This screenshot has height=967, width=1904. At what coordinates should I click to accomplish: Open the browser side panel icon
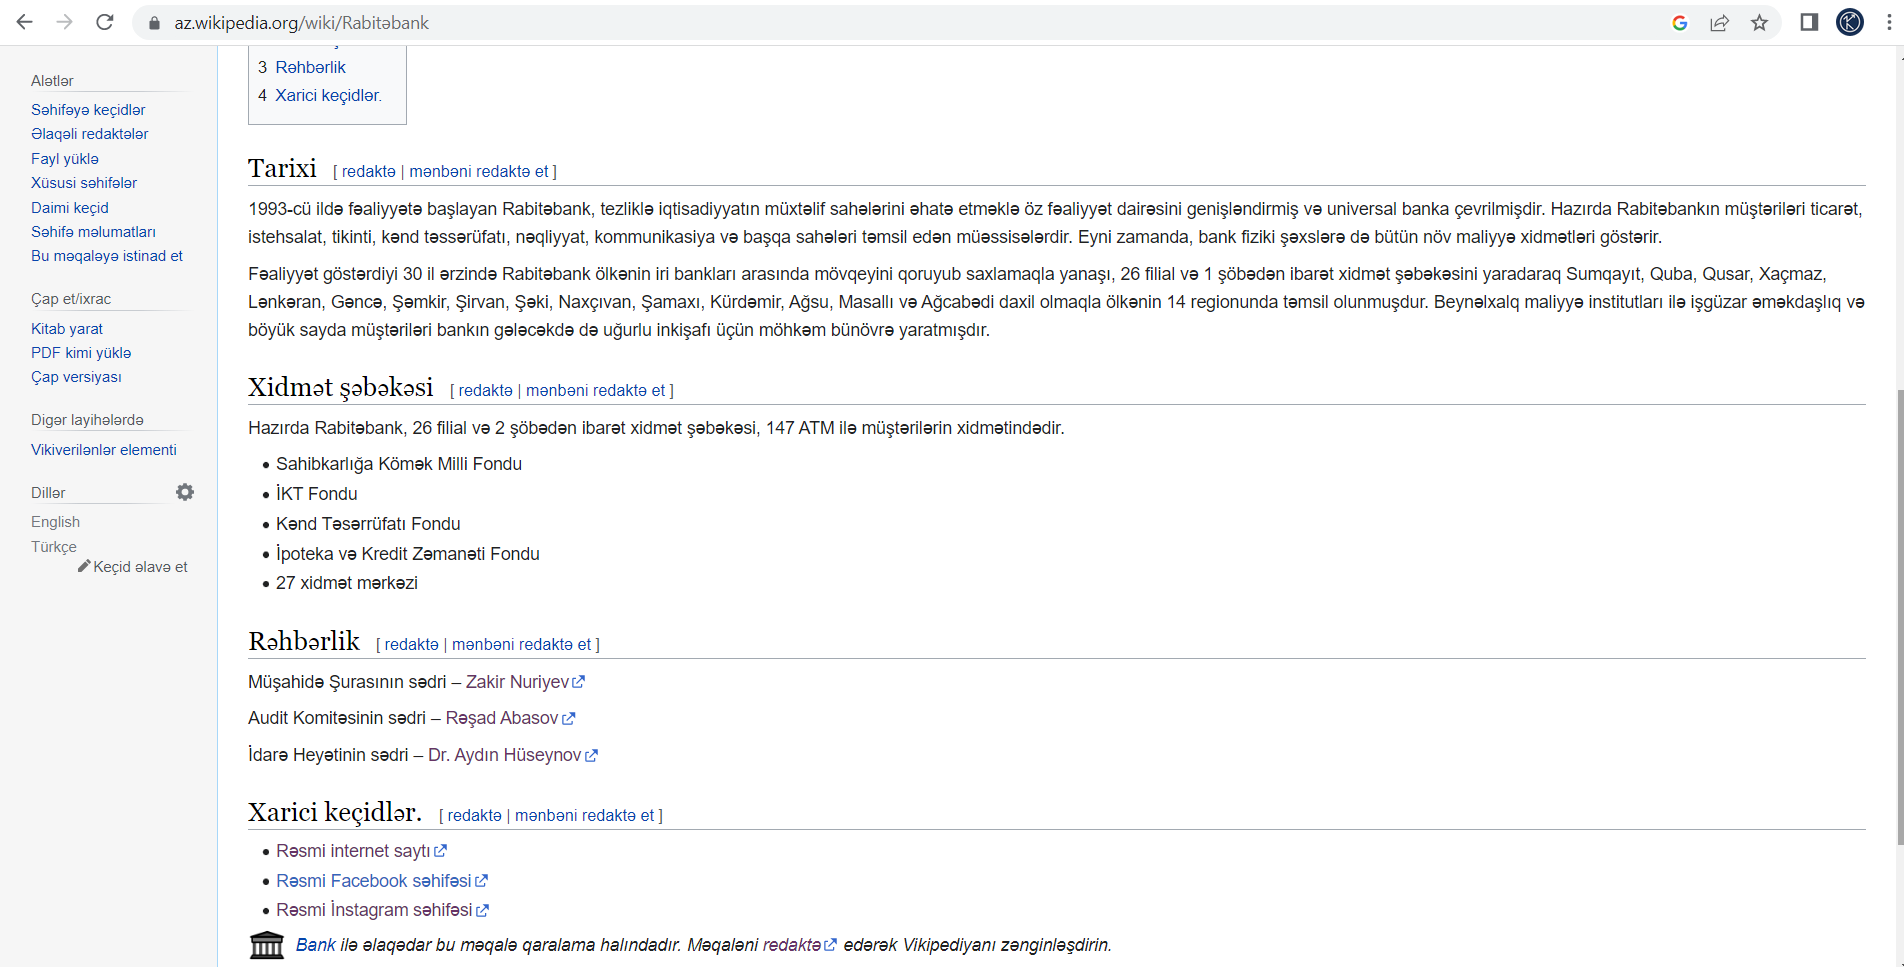pos(1809,22)
